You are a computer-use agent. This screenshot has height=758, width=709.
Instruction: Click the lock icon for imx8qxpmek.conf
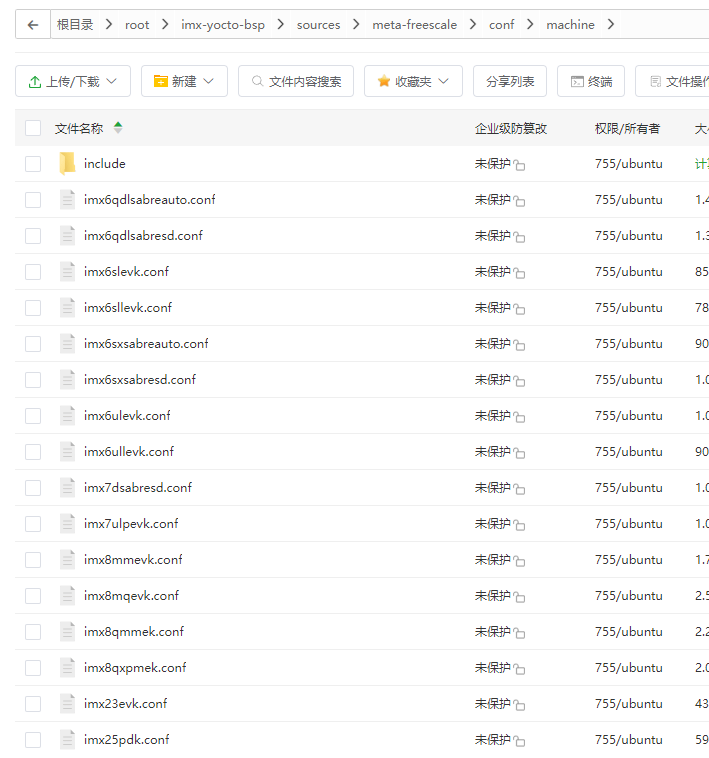coord(520,669)
